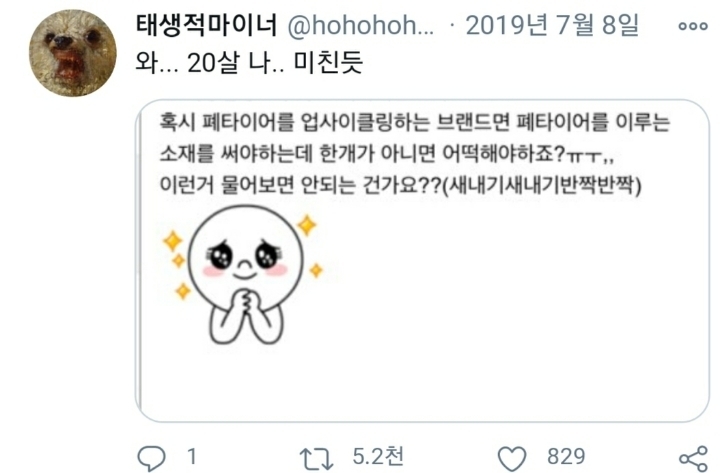The image size is (720, 473).
Task: Open the tweet's three-dot more options menu
Action: [693, 26]
